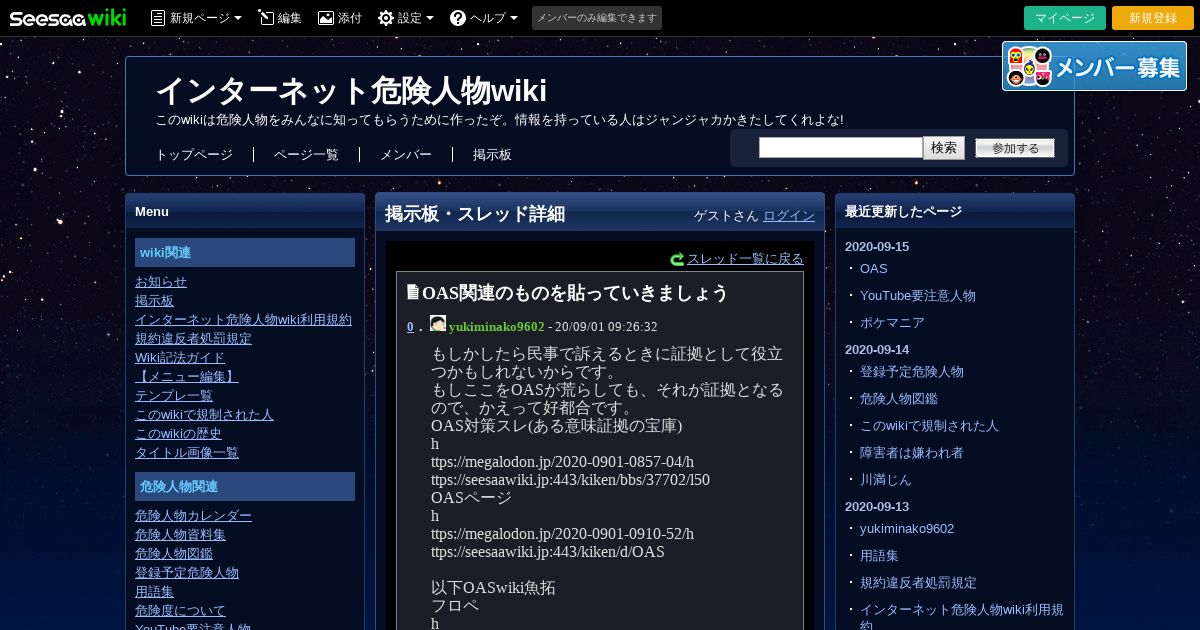
Task: Open このwikiの歴史 link
Action: pos(178,434)
